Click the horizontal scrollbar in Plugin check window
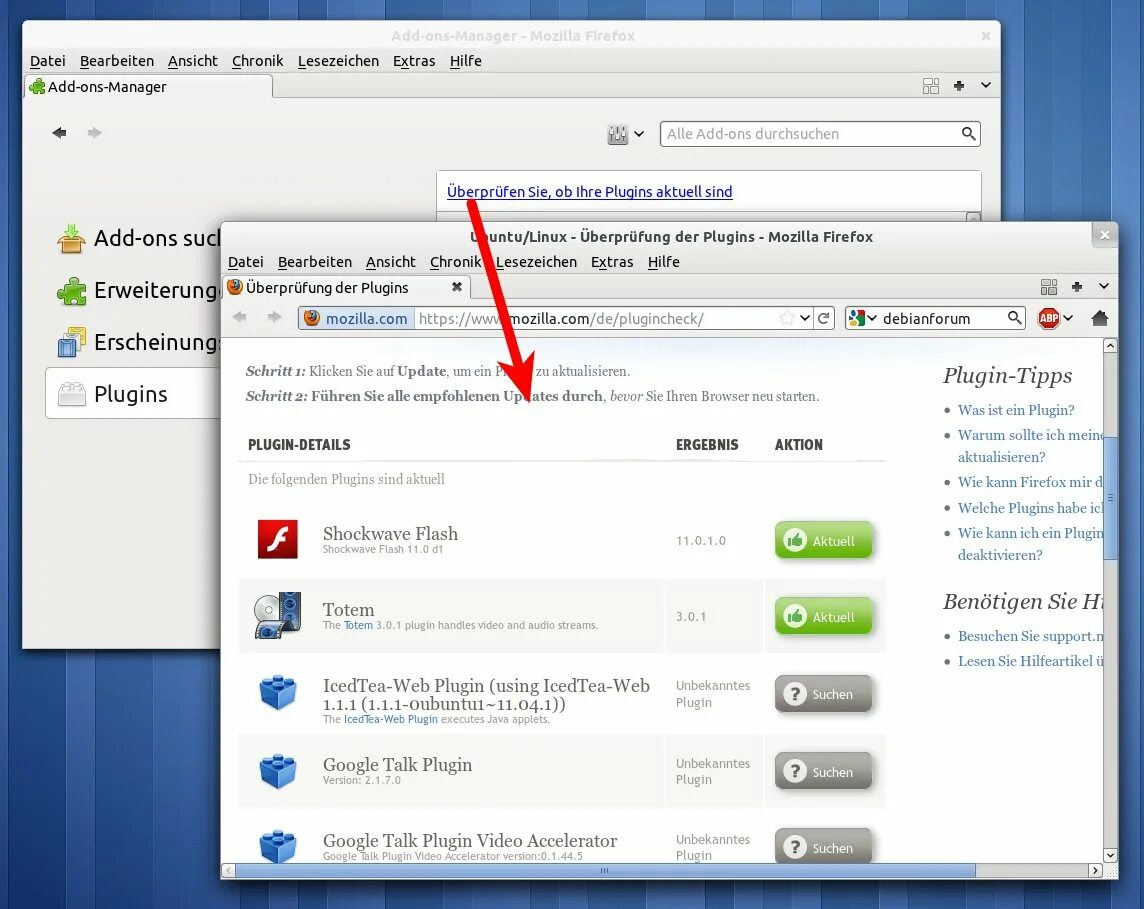 click(x=605, y=870)
